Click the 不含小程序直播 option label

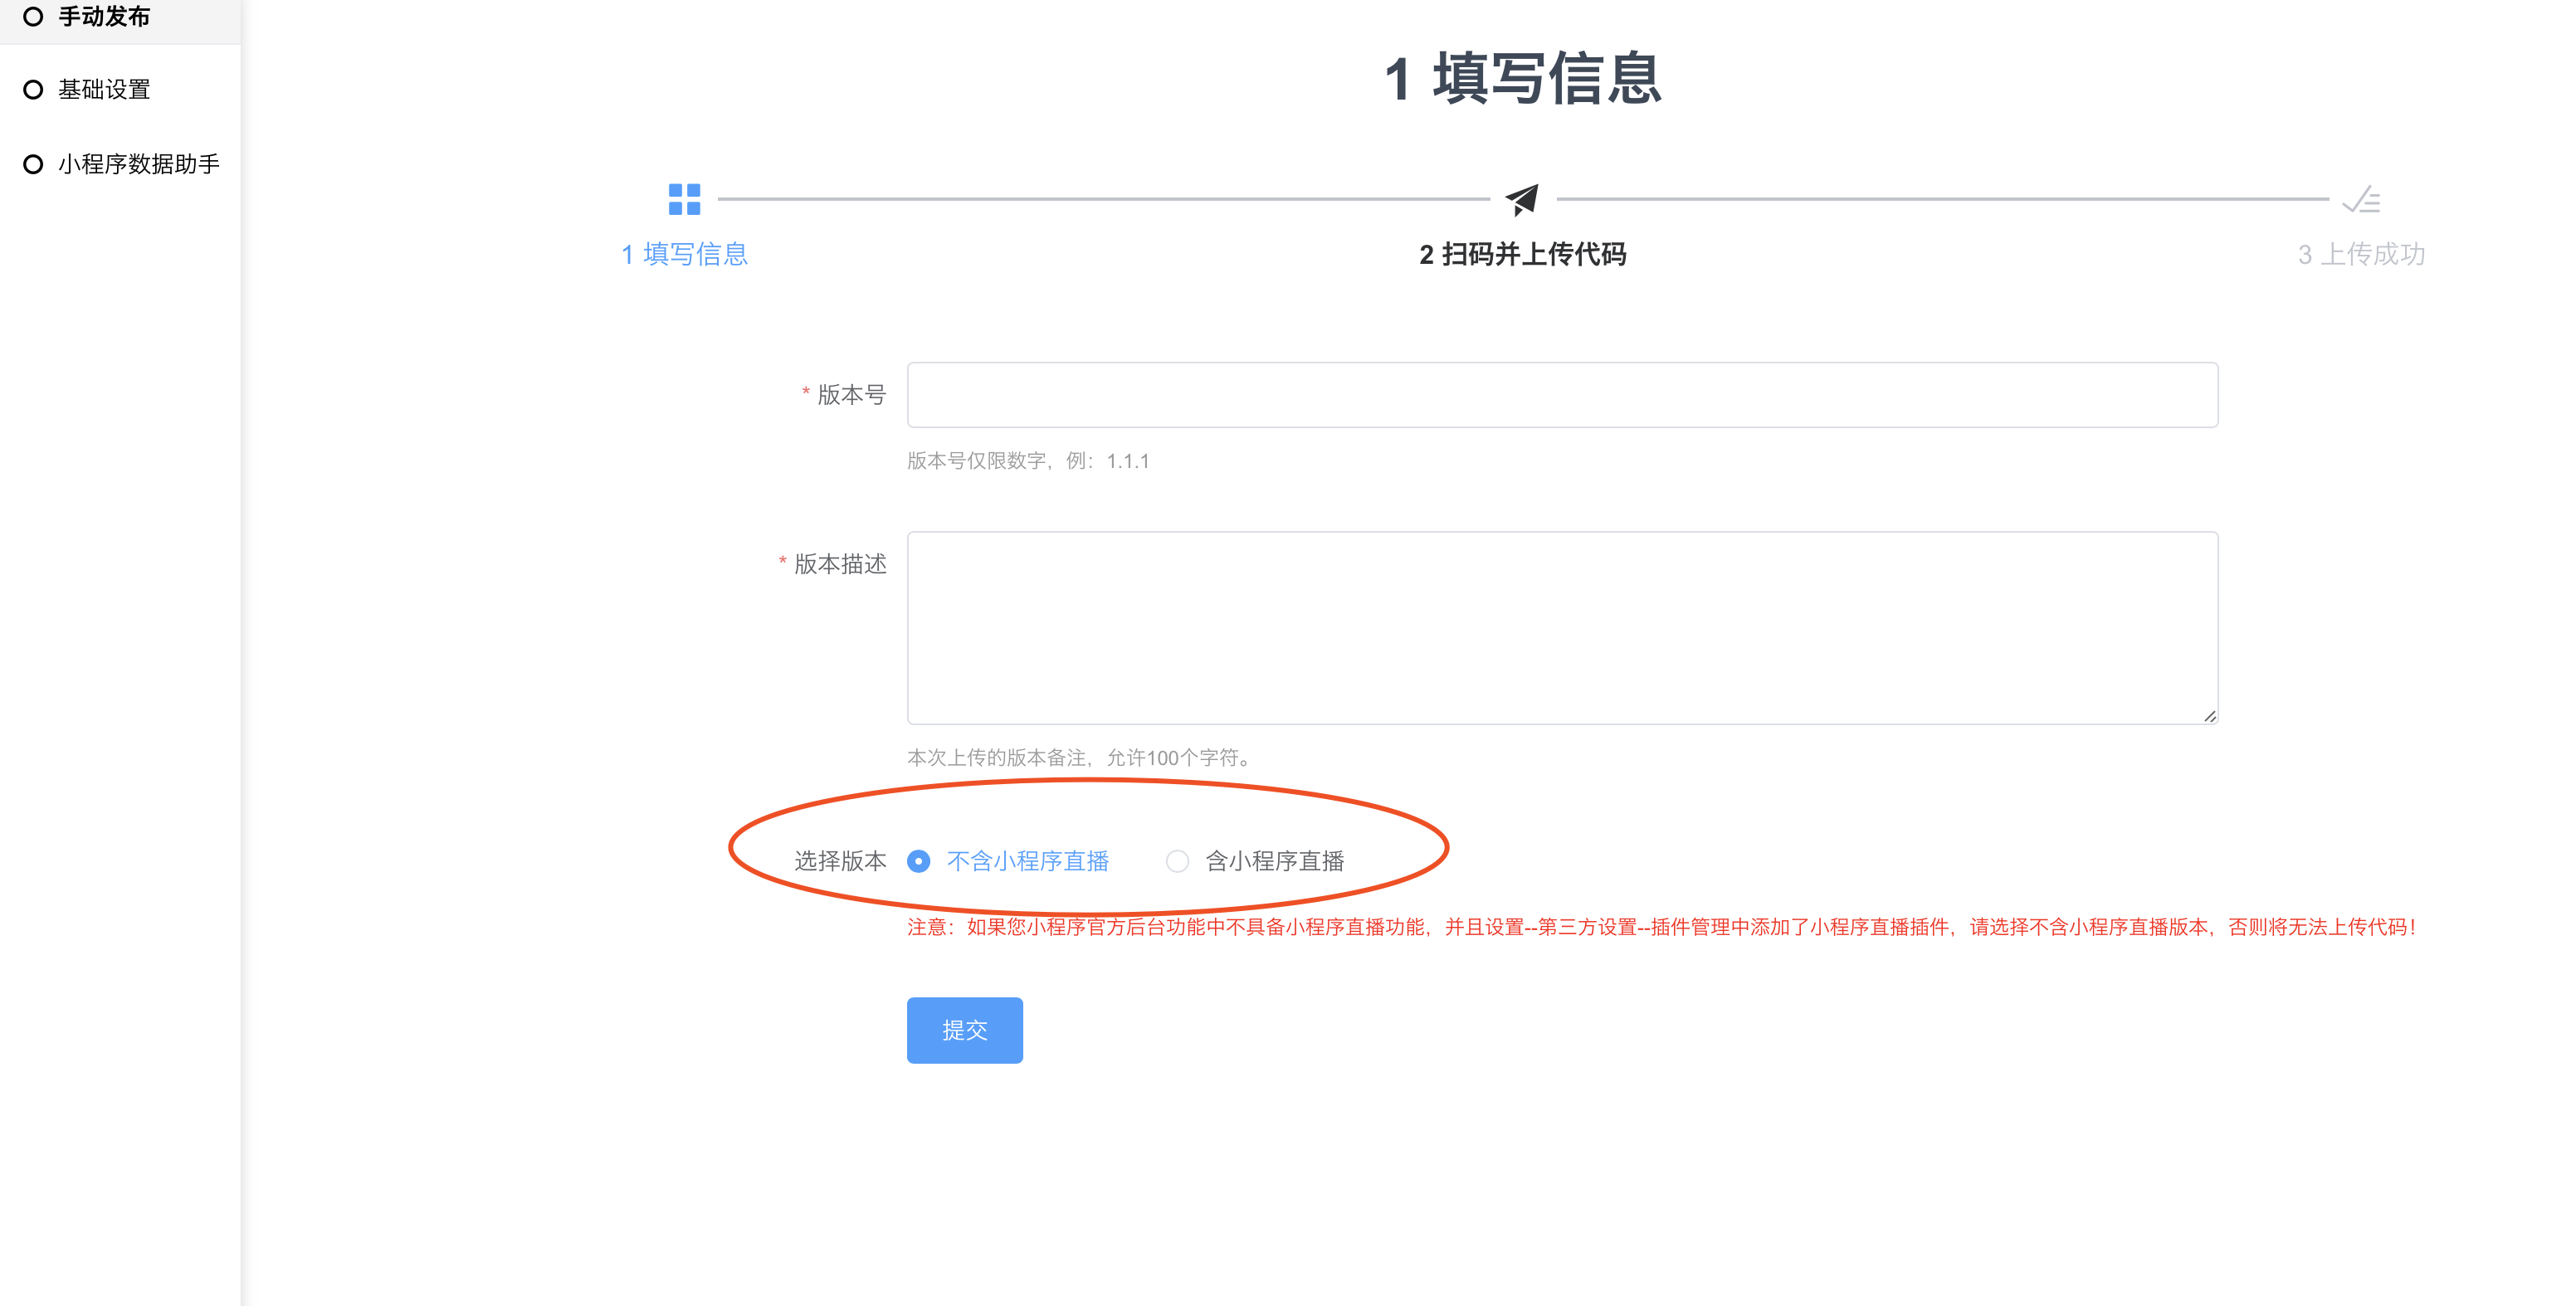coord(1027,861)
